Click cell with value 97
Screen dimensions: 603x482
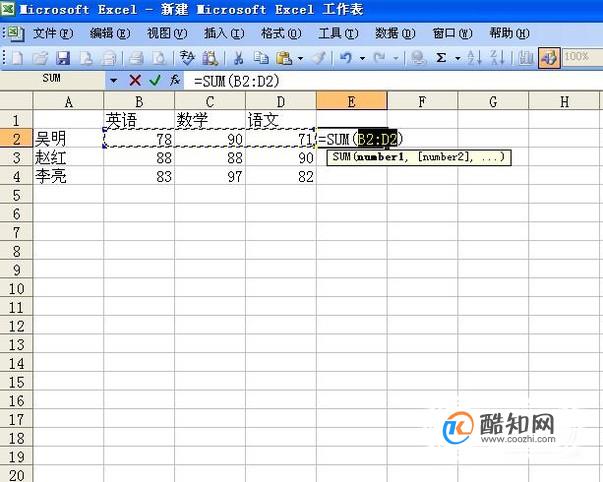(x=210, y=176)
